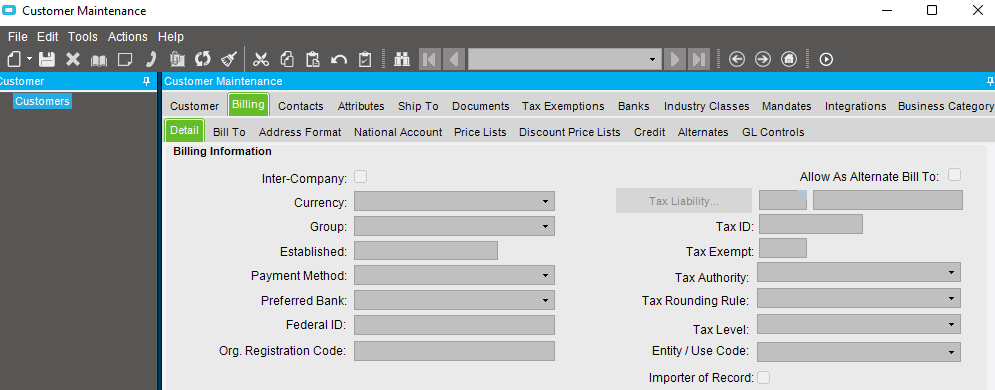The height and width of the screenshot is (390, 995).
Task: Open the Tax Authority dropdown
Action: point(951,272)
